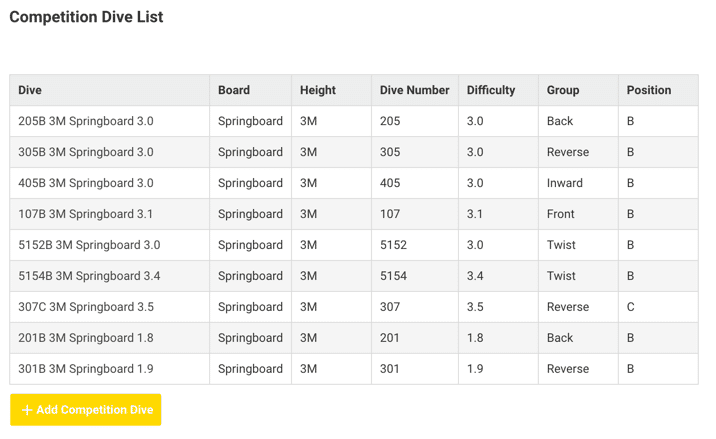Sort table by Height header
Viewport: 716px width, 439px height.
tap(318, 90)
